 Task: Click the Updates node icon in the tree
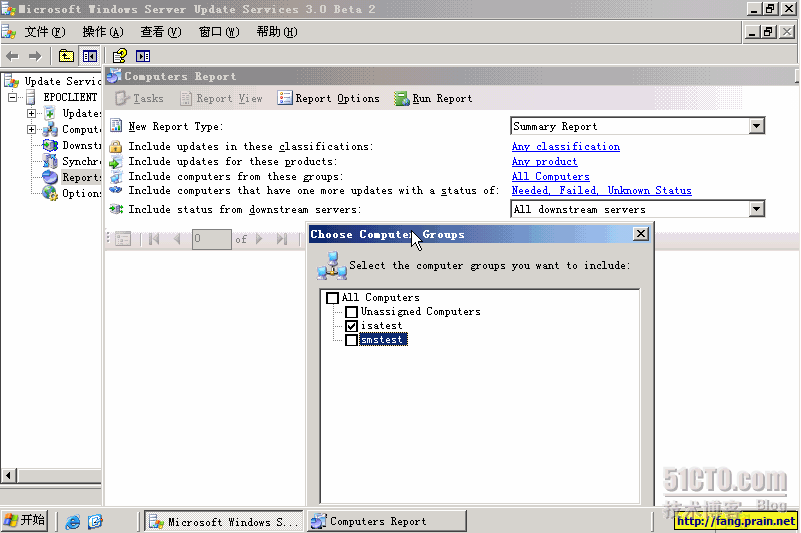pyautogui.click(x=50, y=113)
